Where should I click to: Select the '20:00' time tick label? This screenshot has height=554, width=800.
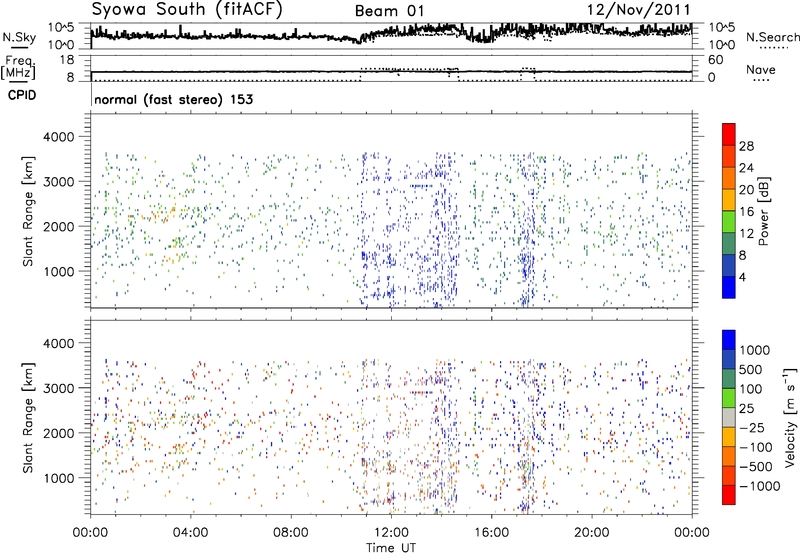click(591, 533)
